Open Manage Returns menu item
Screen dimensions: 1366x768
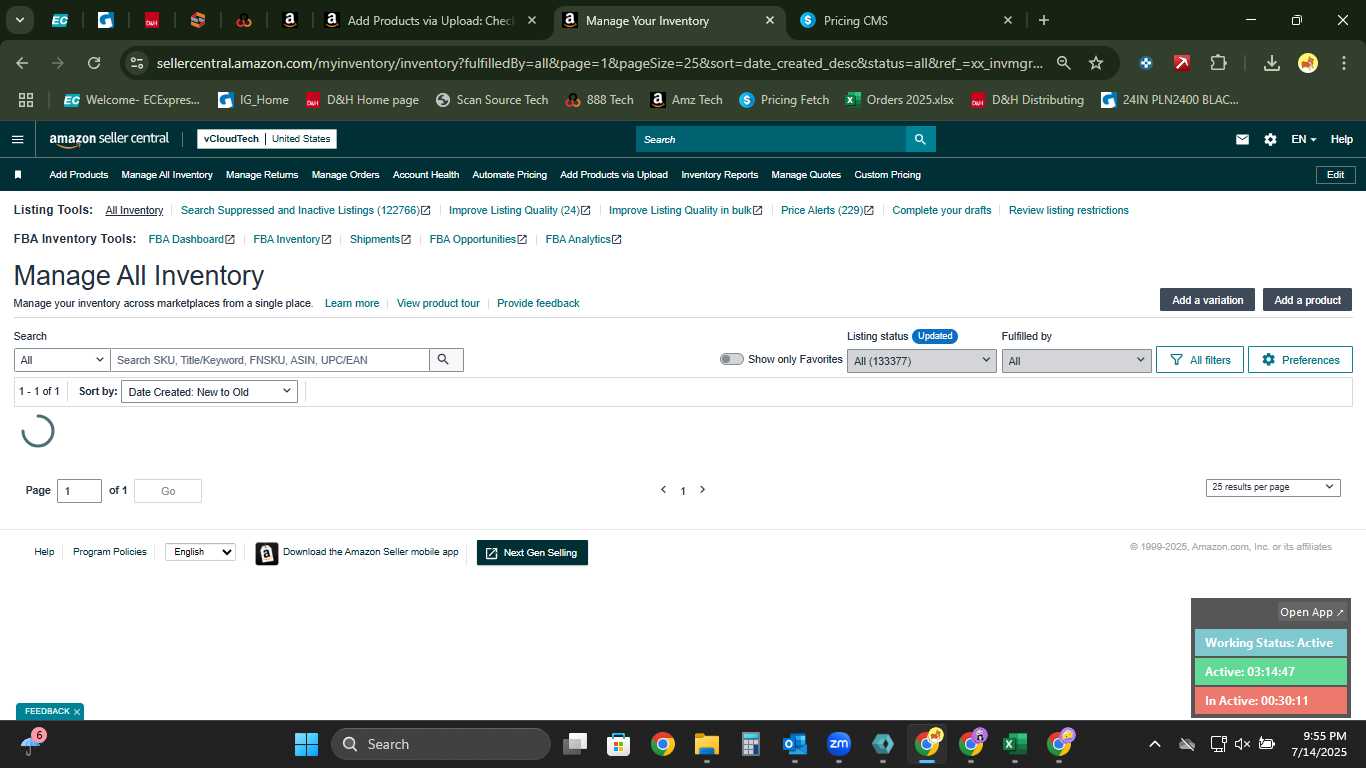click(262, 175)
